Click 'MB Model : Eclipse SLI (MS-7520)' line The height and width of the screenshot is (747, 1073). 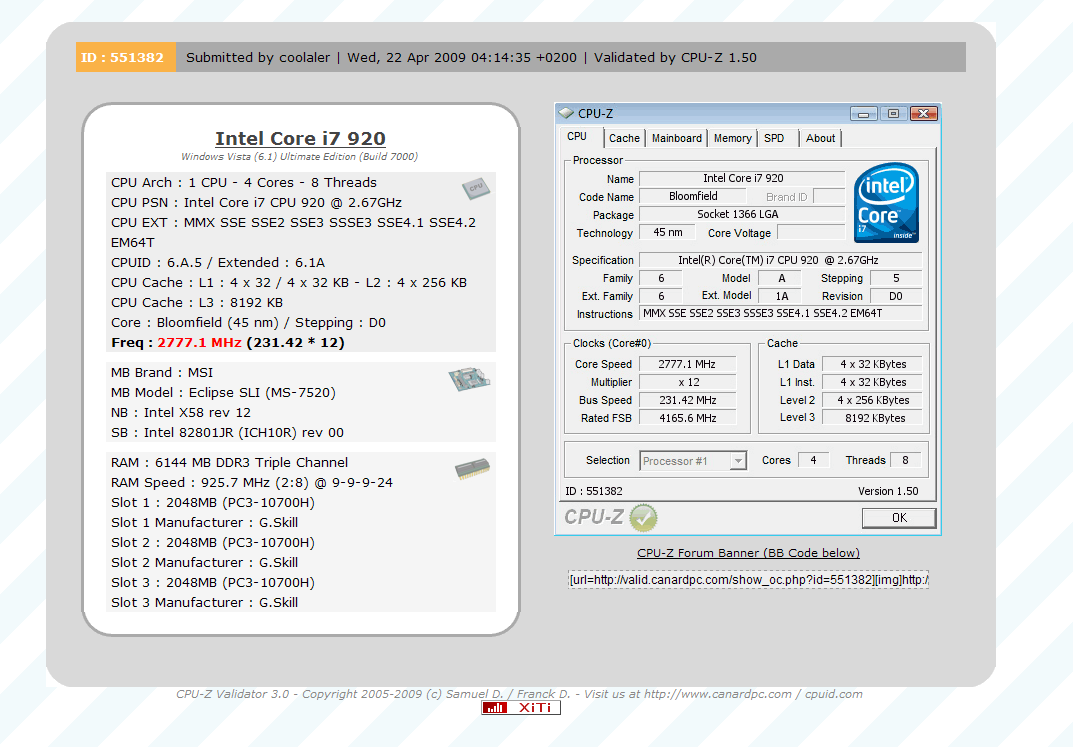coord(223,393)
